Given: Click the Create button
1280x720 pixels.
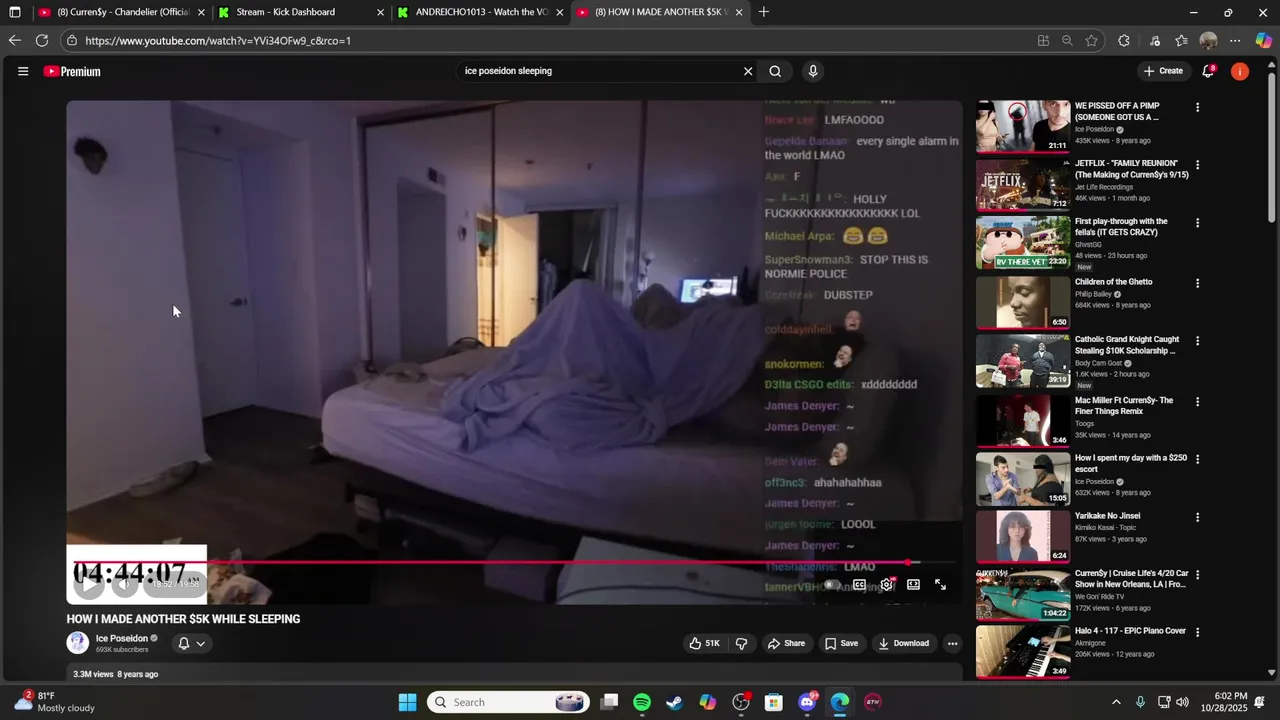Looking at the screenshot, I should [1163, 71].
